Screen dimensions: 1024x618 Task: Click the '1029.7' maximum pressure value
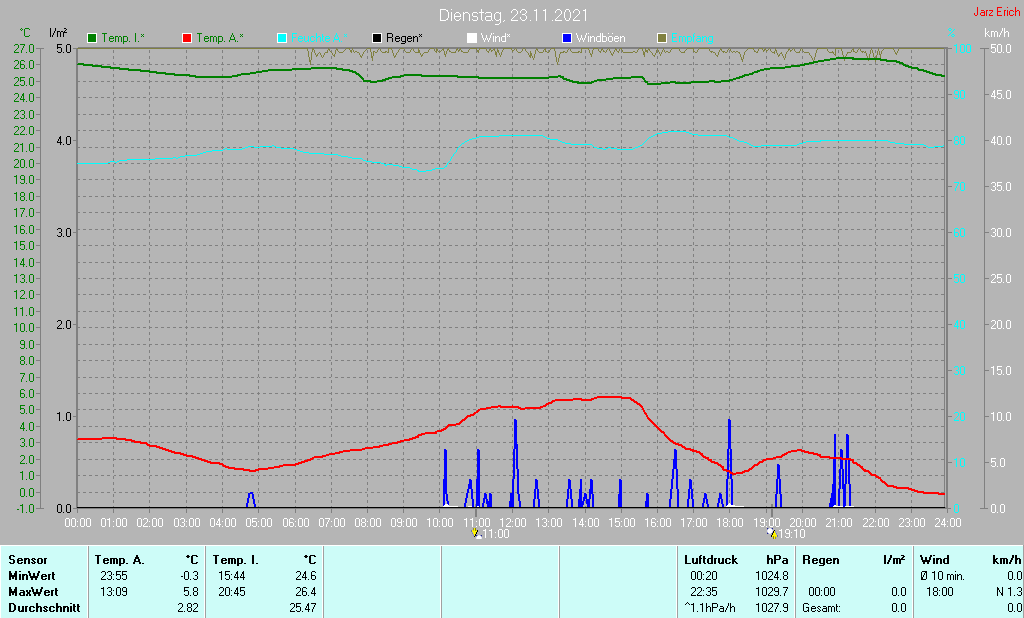click(x=771, y=592)
